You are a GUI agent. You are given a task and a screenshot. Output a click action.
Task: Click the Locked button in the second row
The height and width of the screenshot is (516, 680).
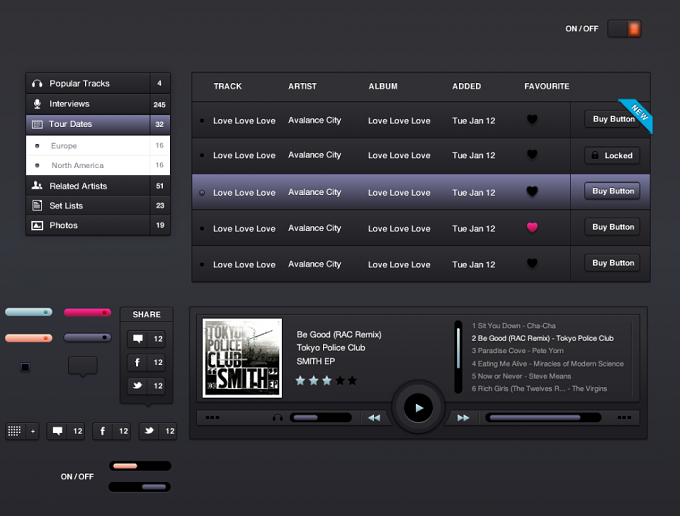click(612, 155)
